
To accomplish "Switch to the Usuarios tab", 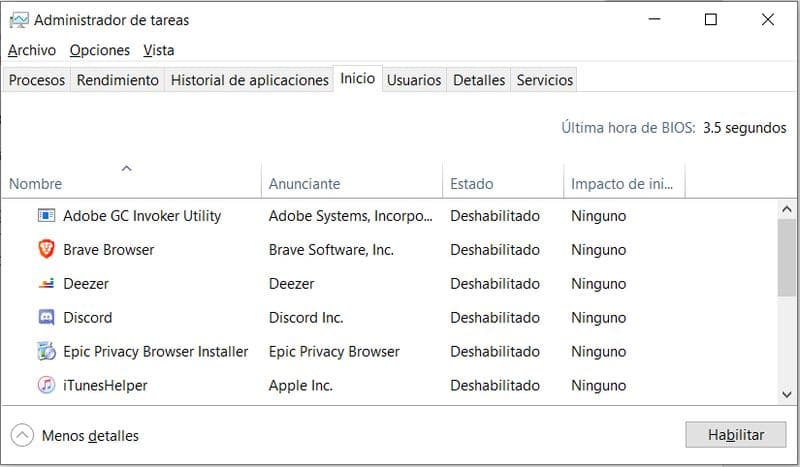I will (x=414, y=80).
